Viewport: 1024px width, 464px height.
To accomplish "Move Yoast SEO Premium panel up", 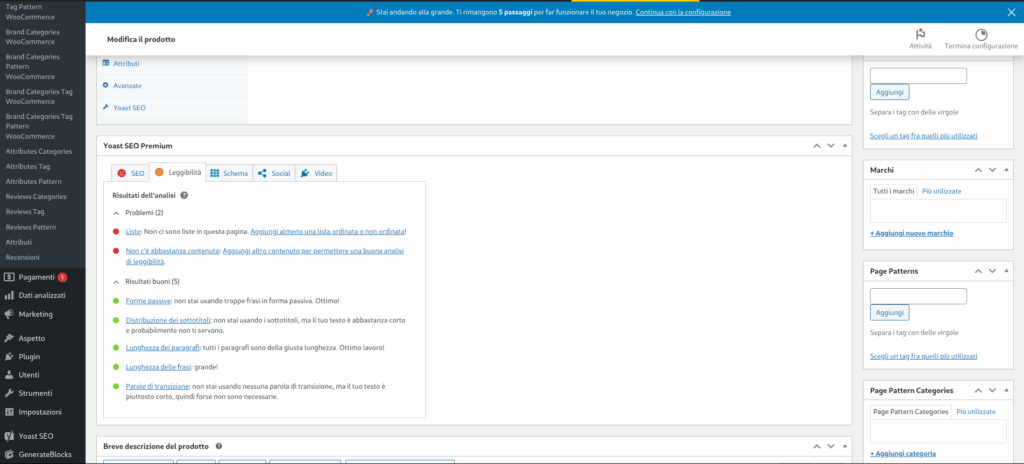I will tap(816, 146).
